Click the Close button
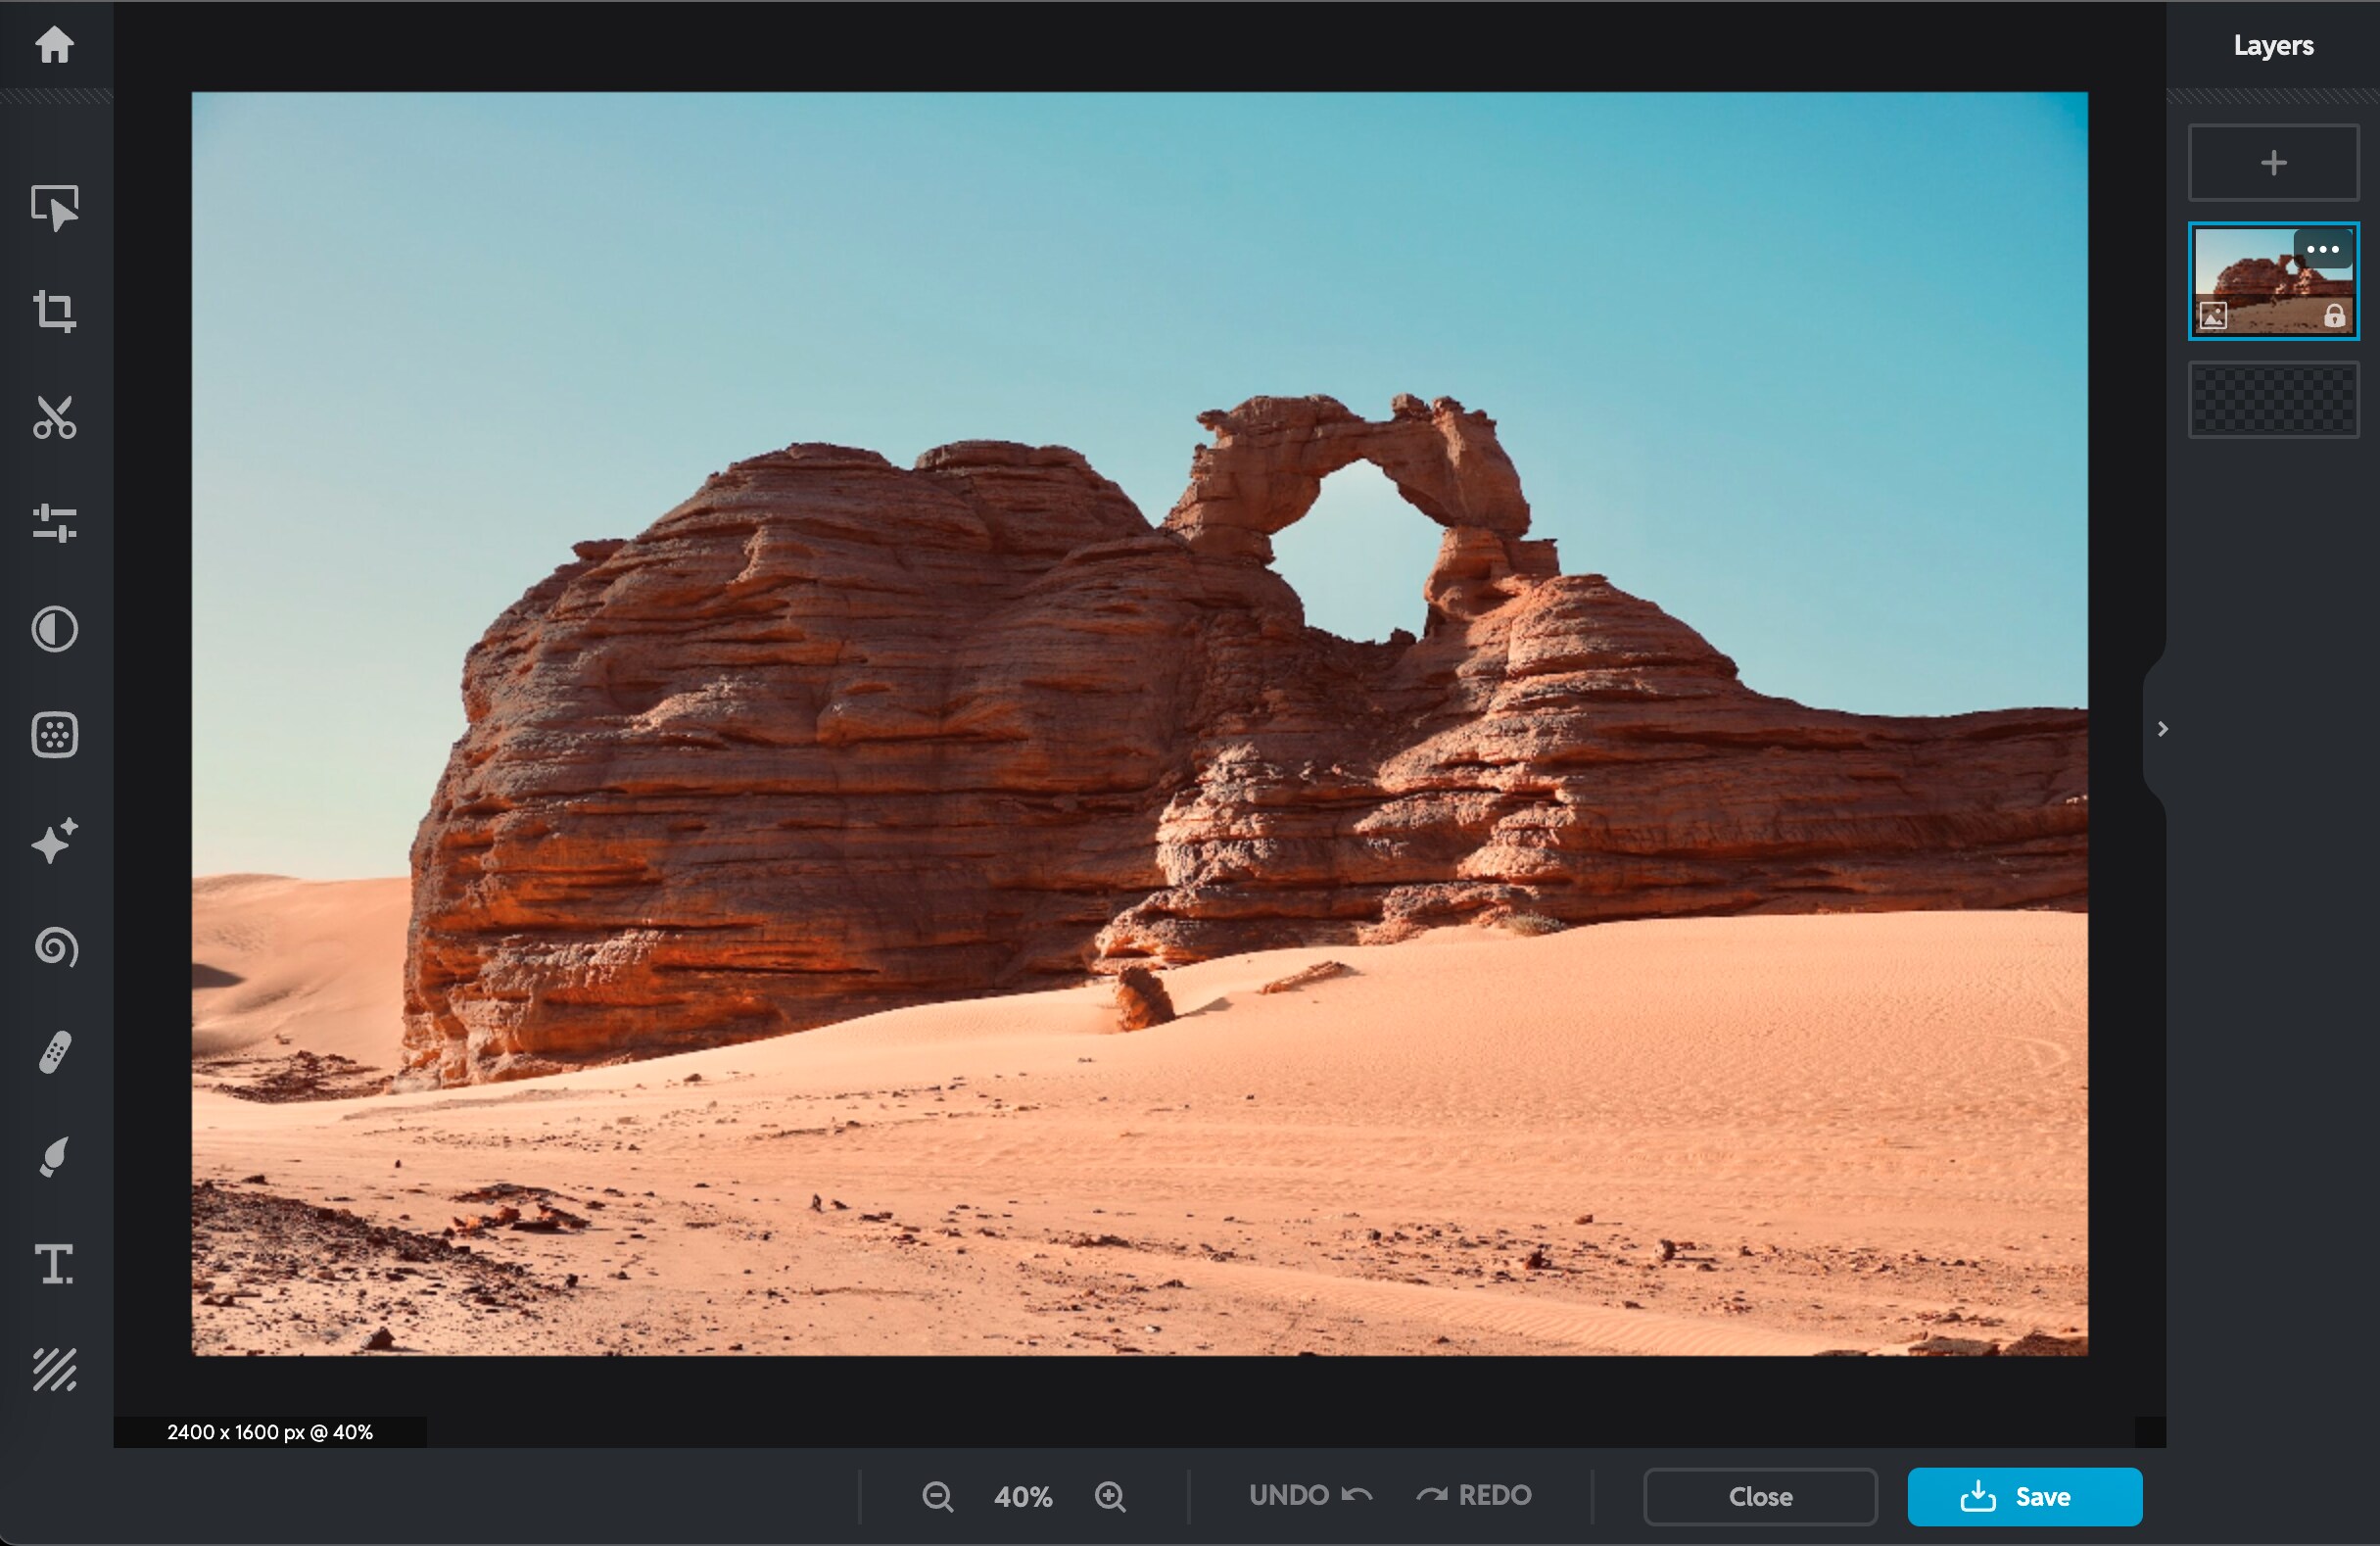2380x1546 pixels. pyautogui.click(x=1760, y=1496)
